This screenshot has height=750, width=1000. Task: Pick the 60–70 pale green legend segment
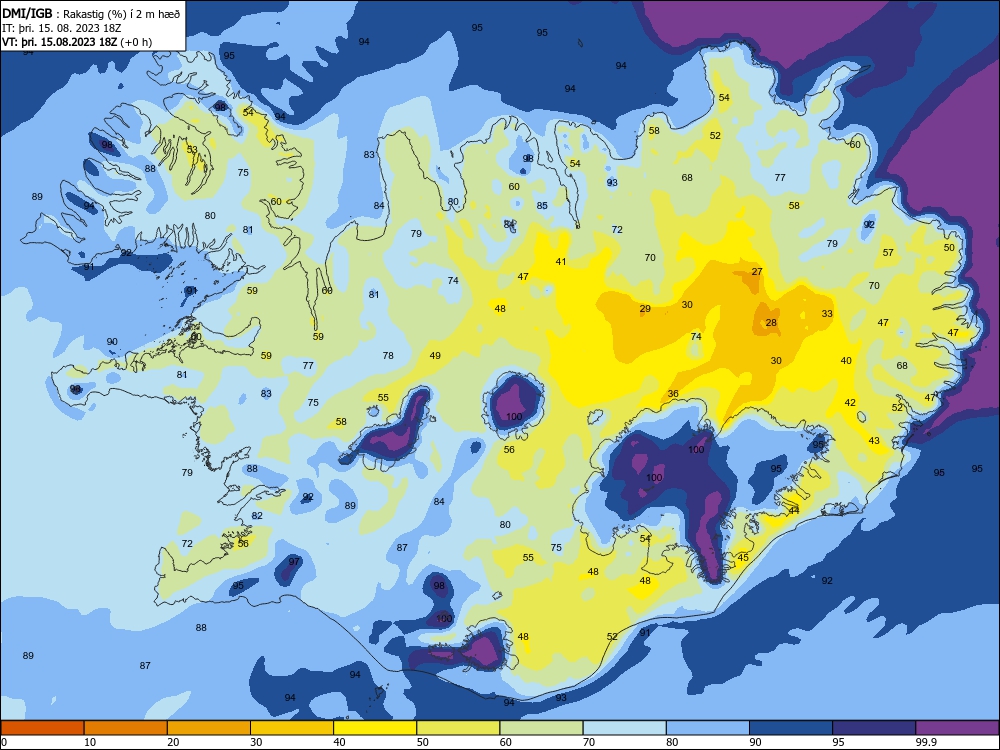(x=541, y=728)
